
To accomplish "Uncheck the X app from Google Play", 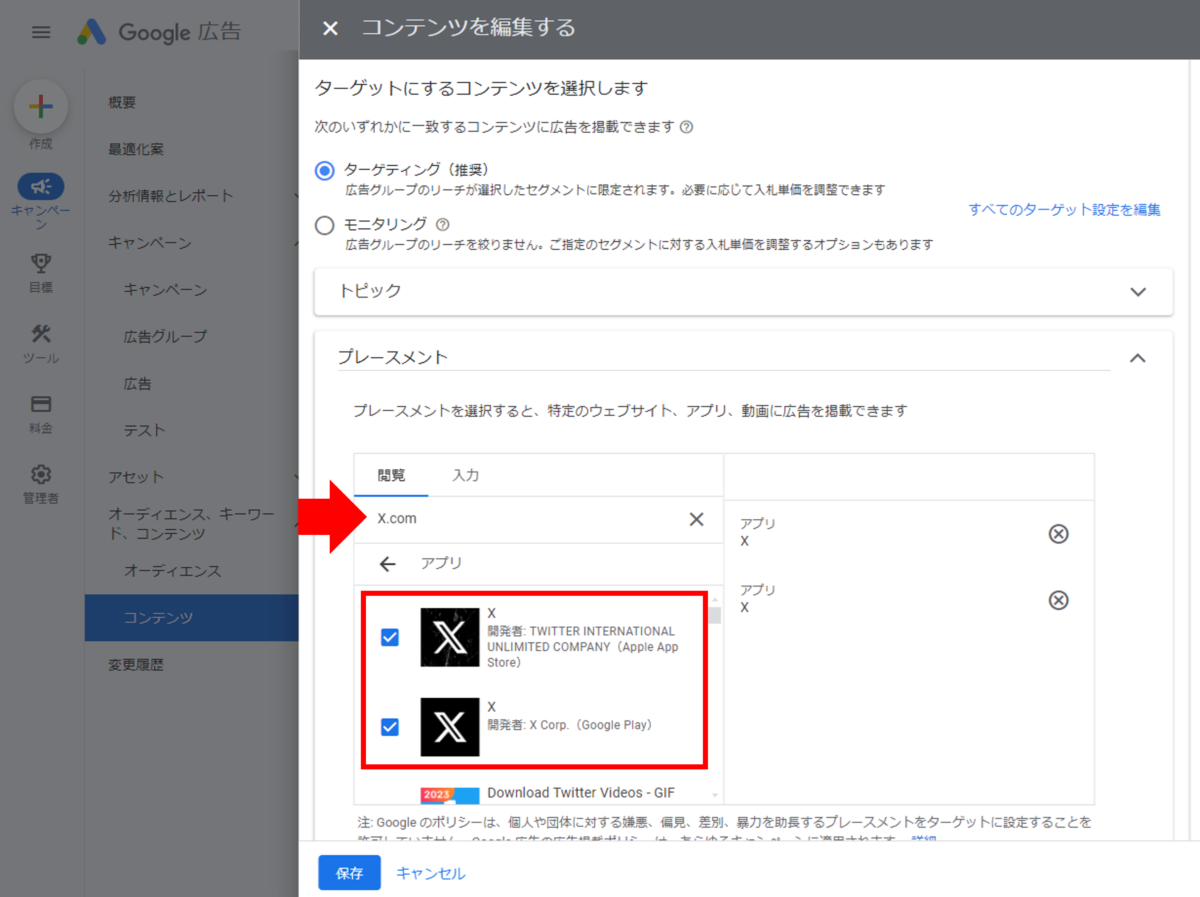I will 390,727.
